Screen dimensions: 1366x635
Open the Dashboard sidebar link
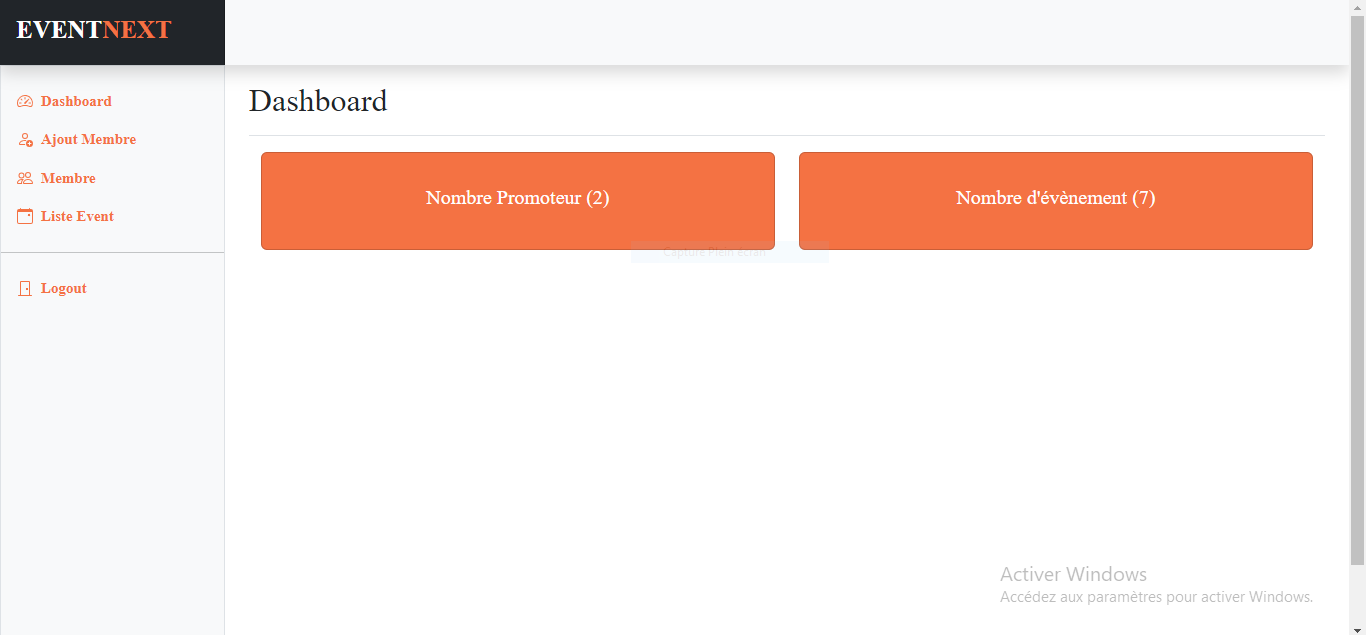tap(76, 101)
